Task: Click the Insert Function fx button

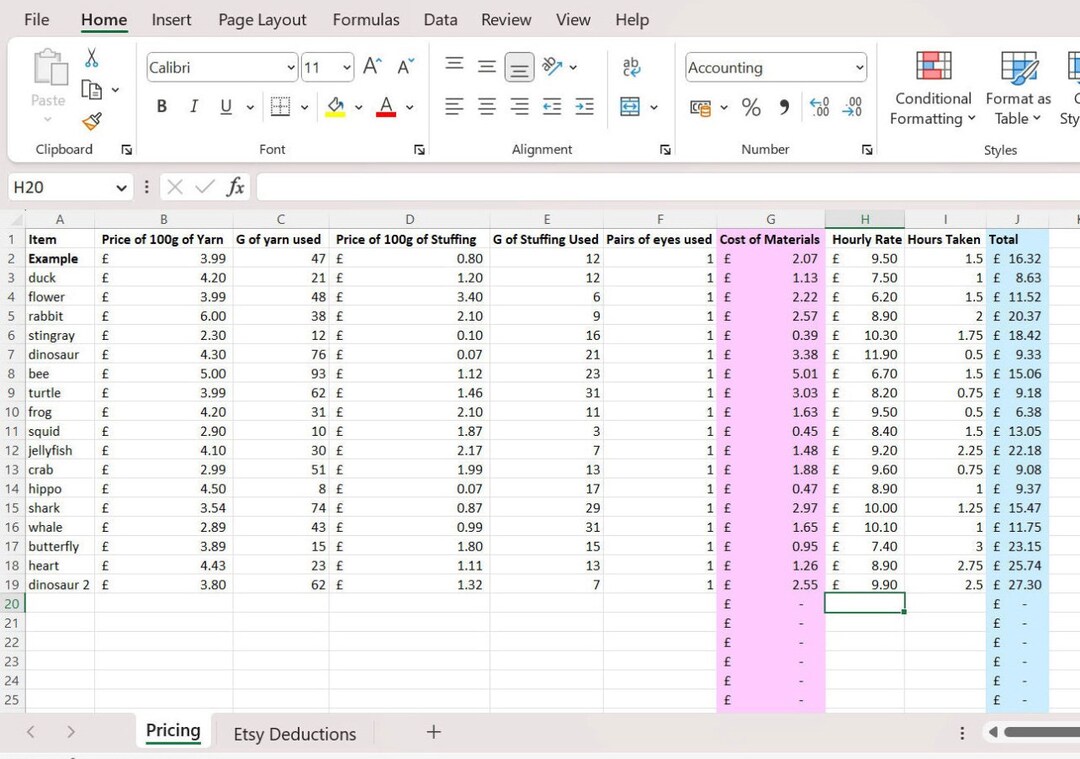Action: 236,186
